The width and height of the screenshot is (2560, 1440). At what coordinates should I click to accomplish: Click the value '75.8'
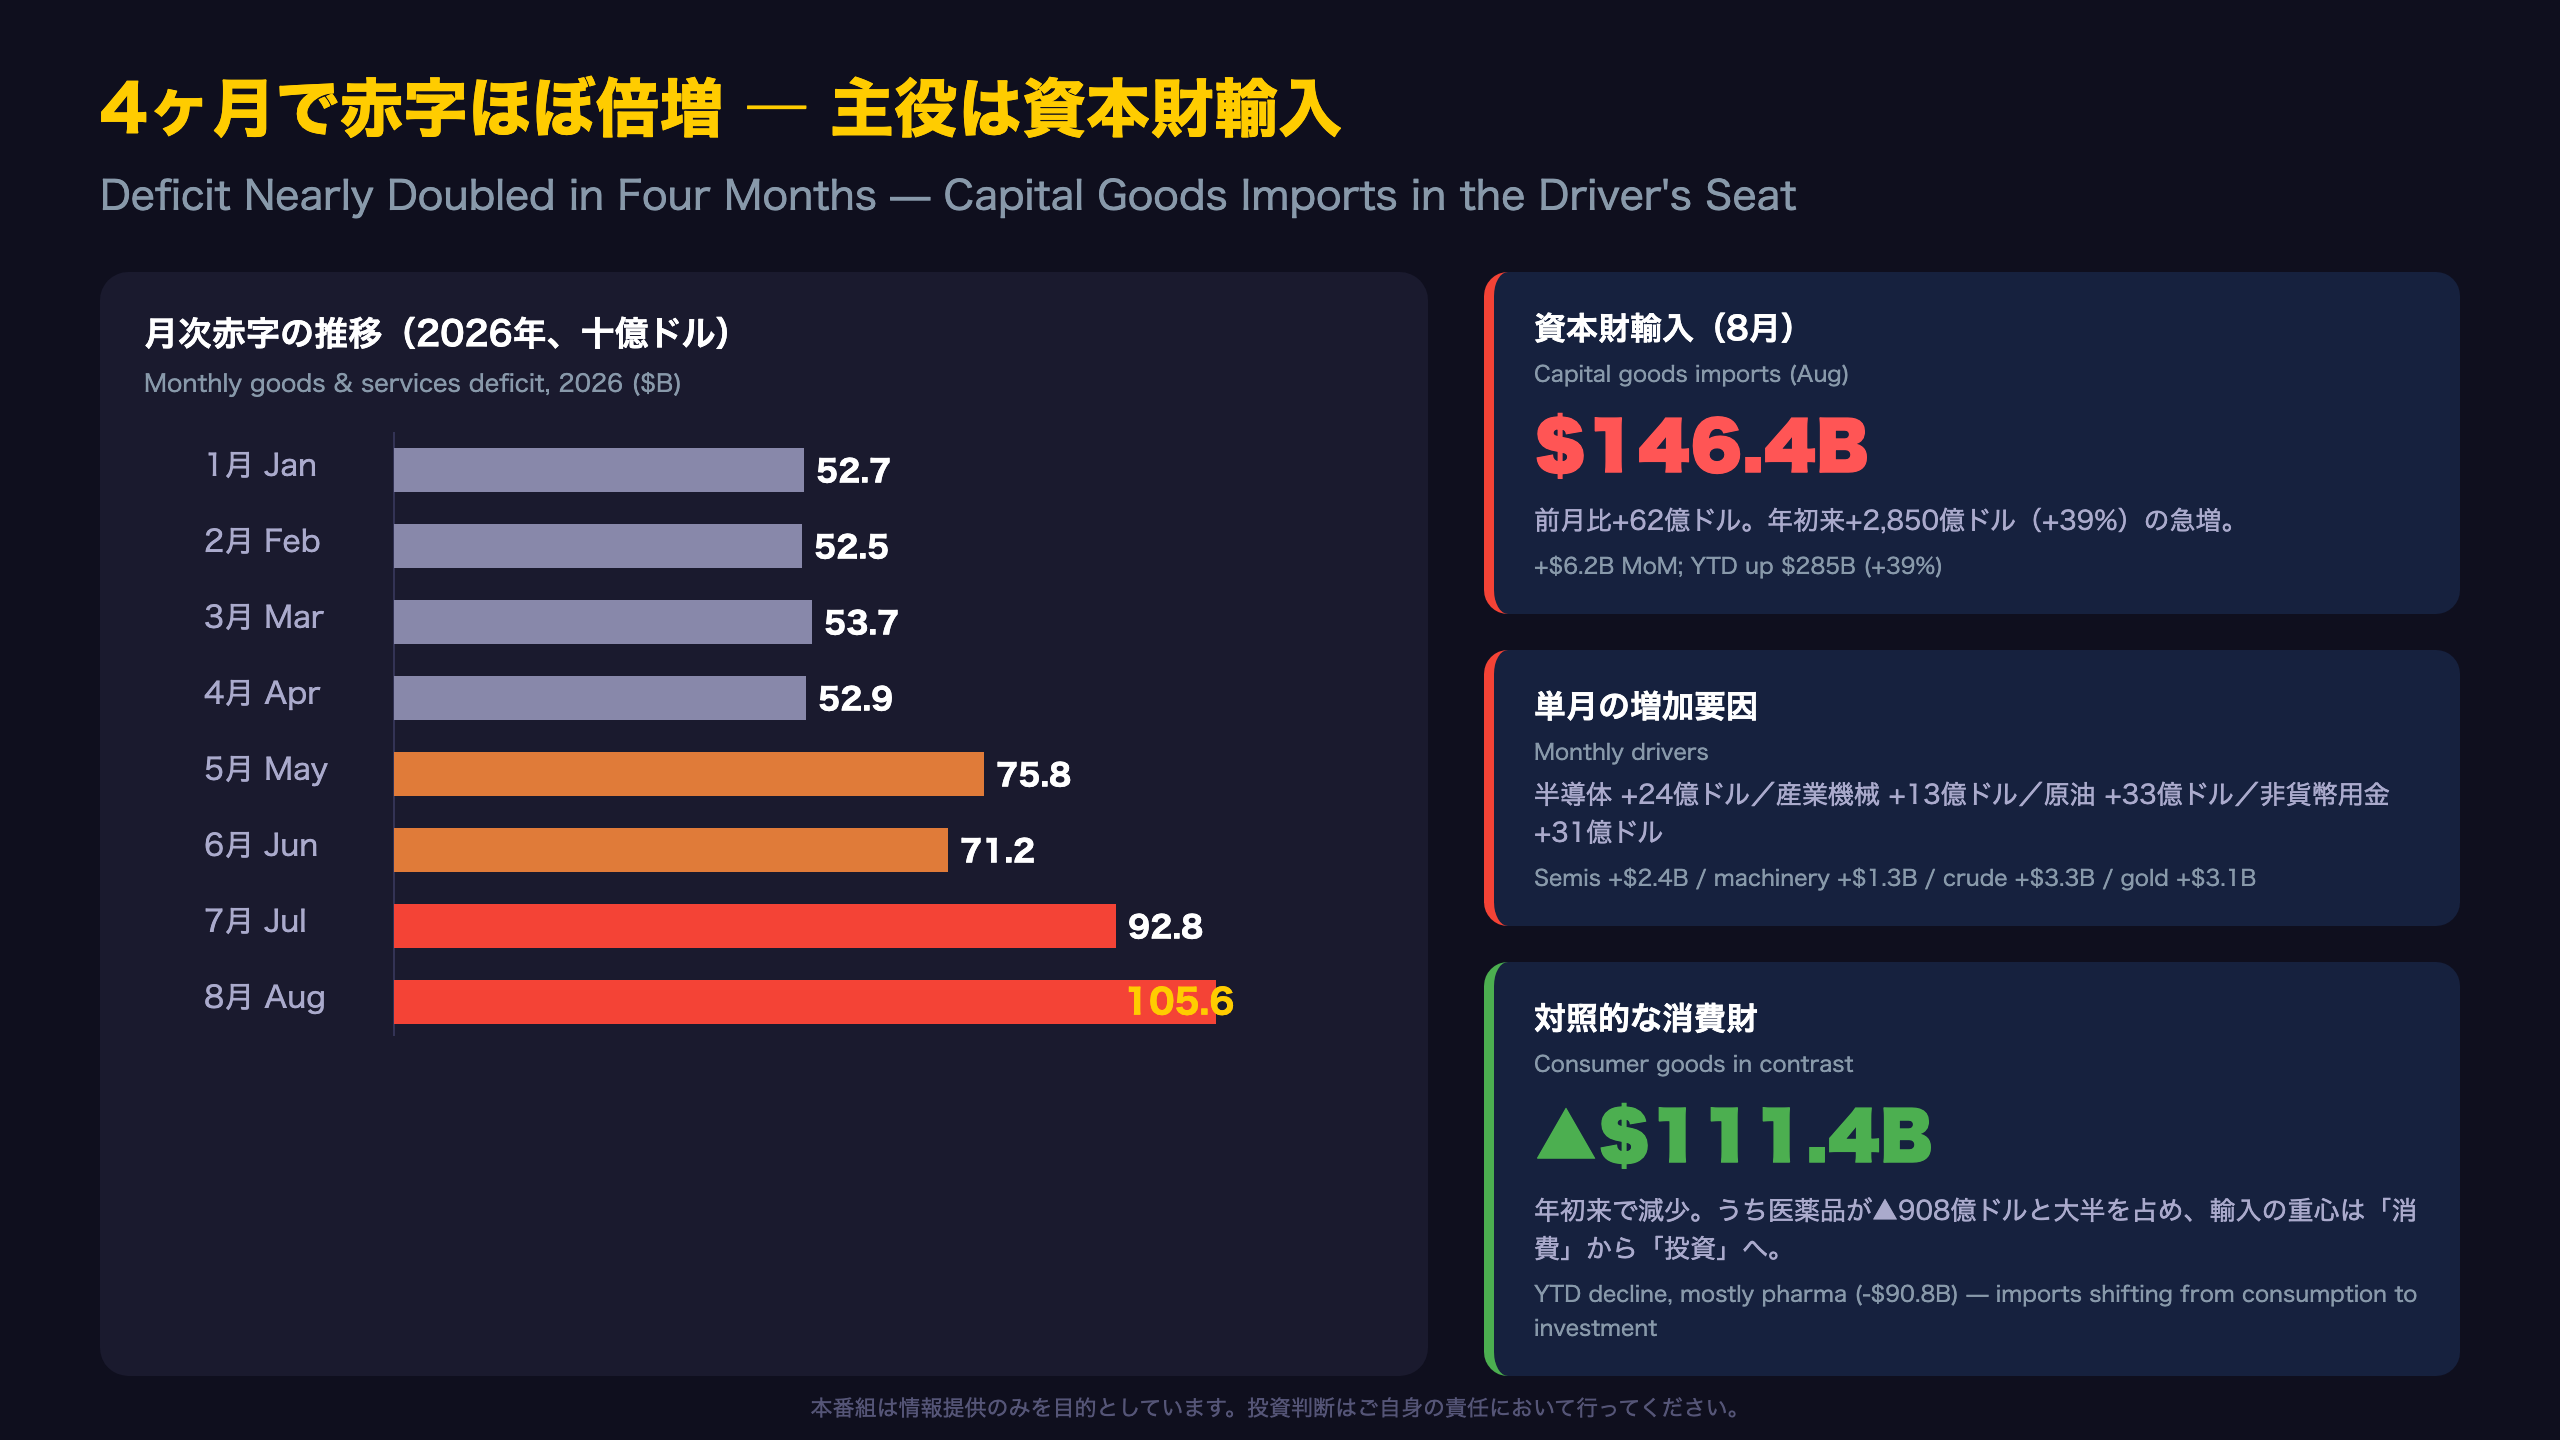pos(1033,775)
